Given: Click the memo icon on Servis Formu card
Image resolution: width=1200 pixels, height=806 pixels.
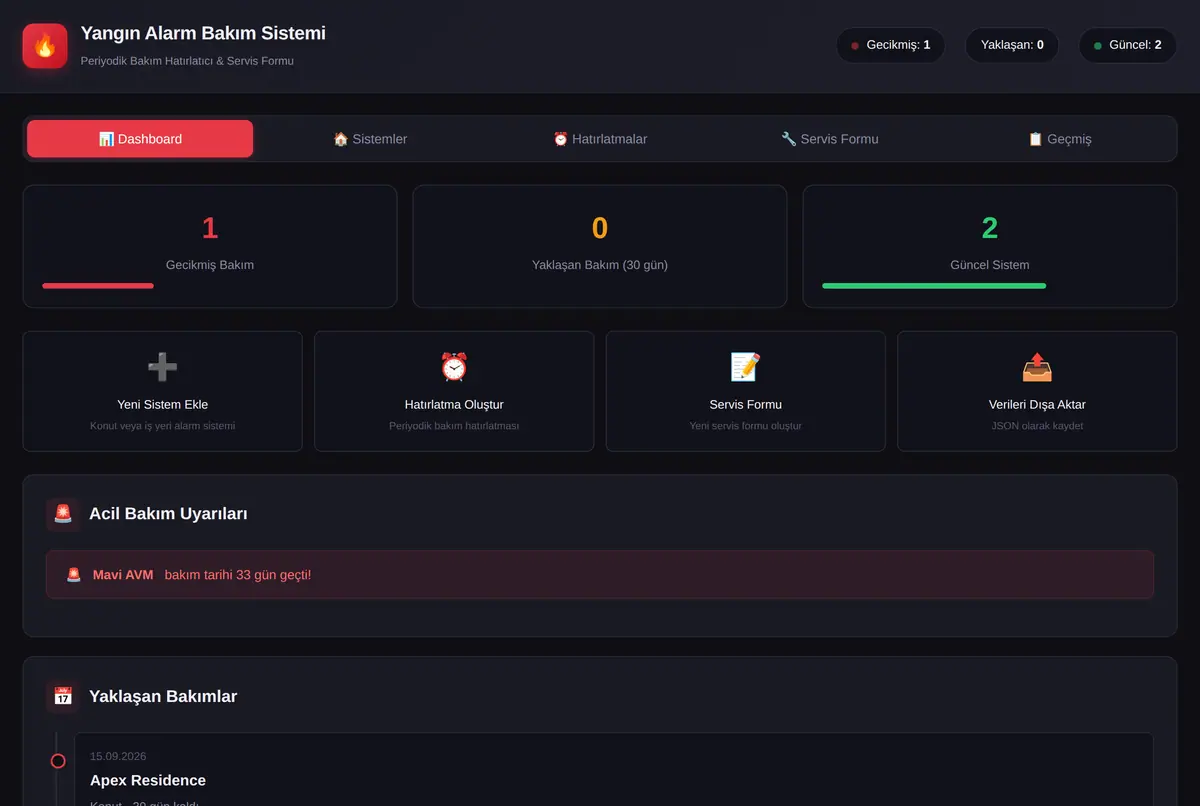Looking at the screenshot, I should click(x=746, y=367).
